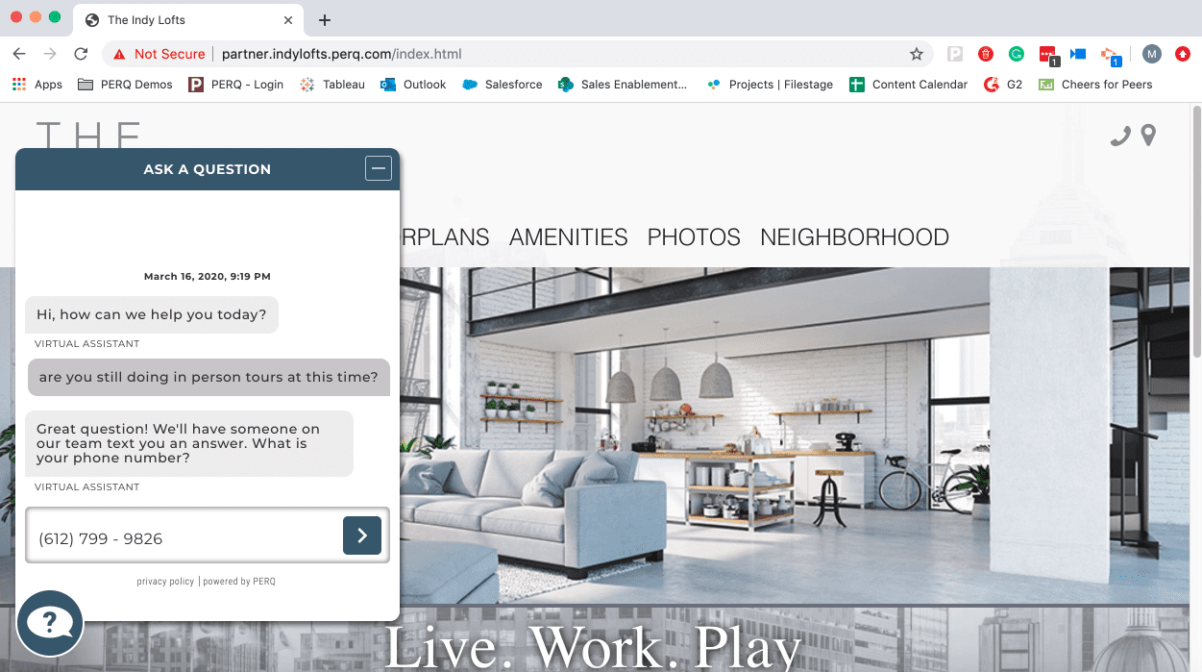The width and height of the screenshot is (1202, 672).
Task: Go to the partially hidden Floorplans menu item
Action: pyautogui.click(x=445, y=237)
